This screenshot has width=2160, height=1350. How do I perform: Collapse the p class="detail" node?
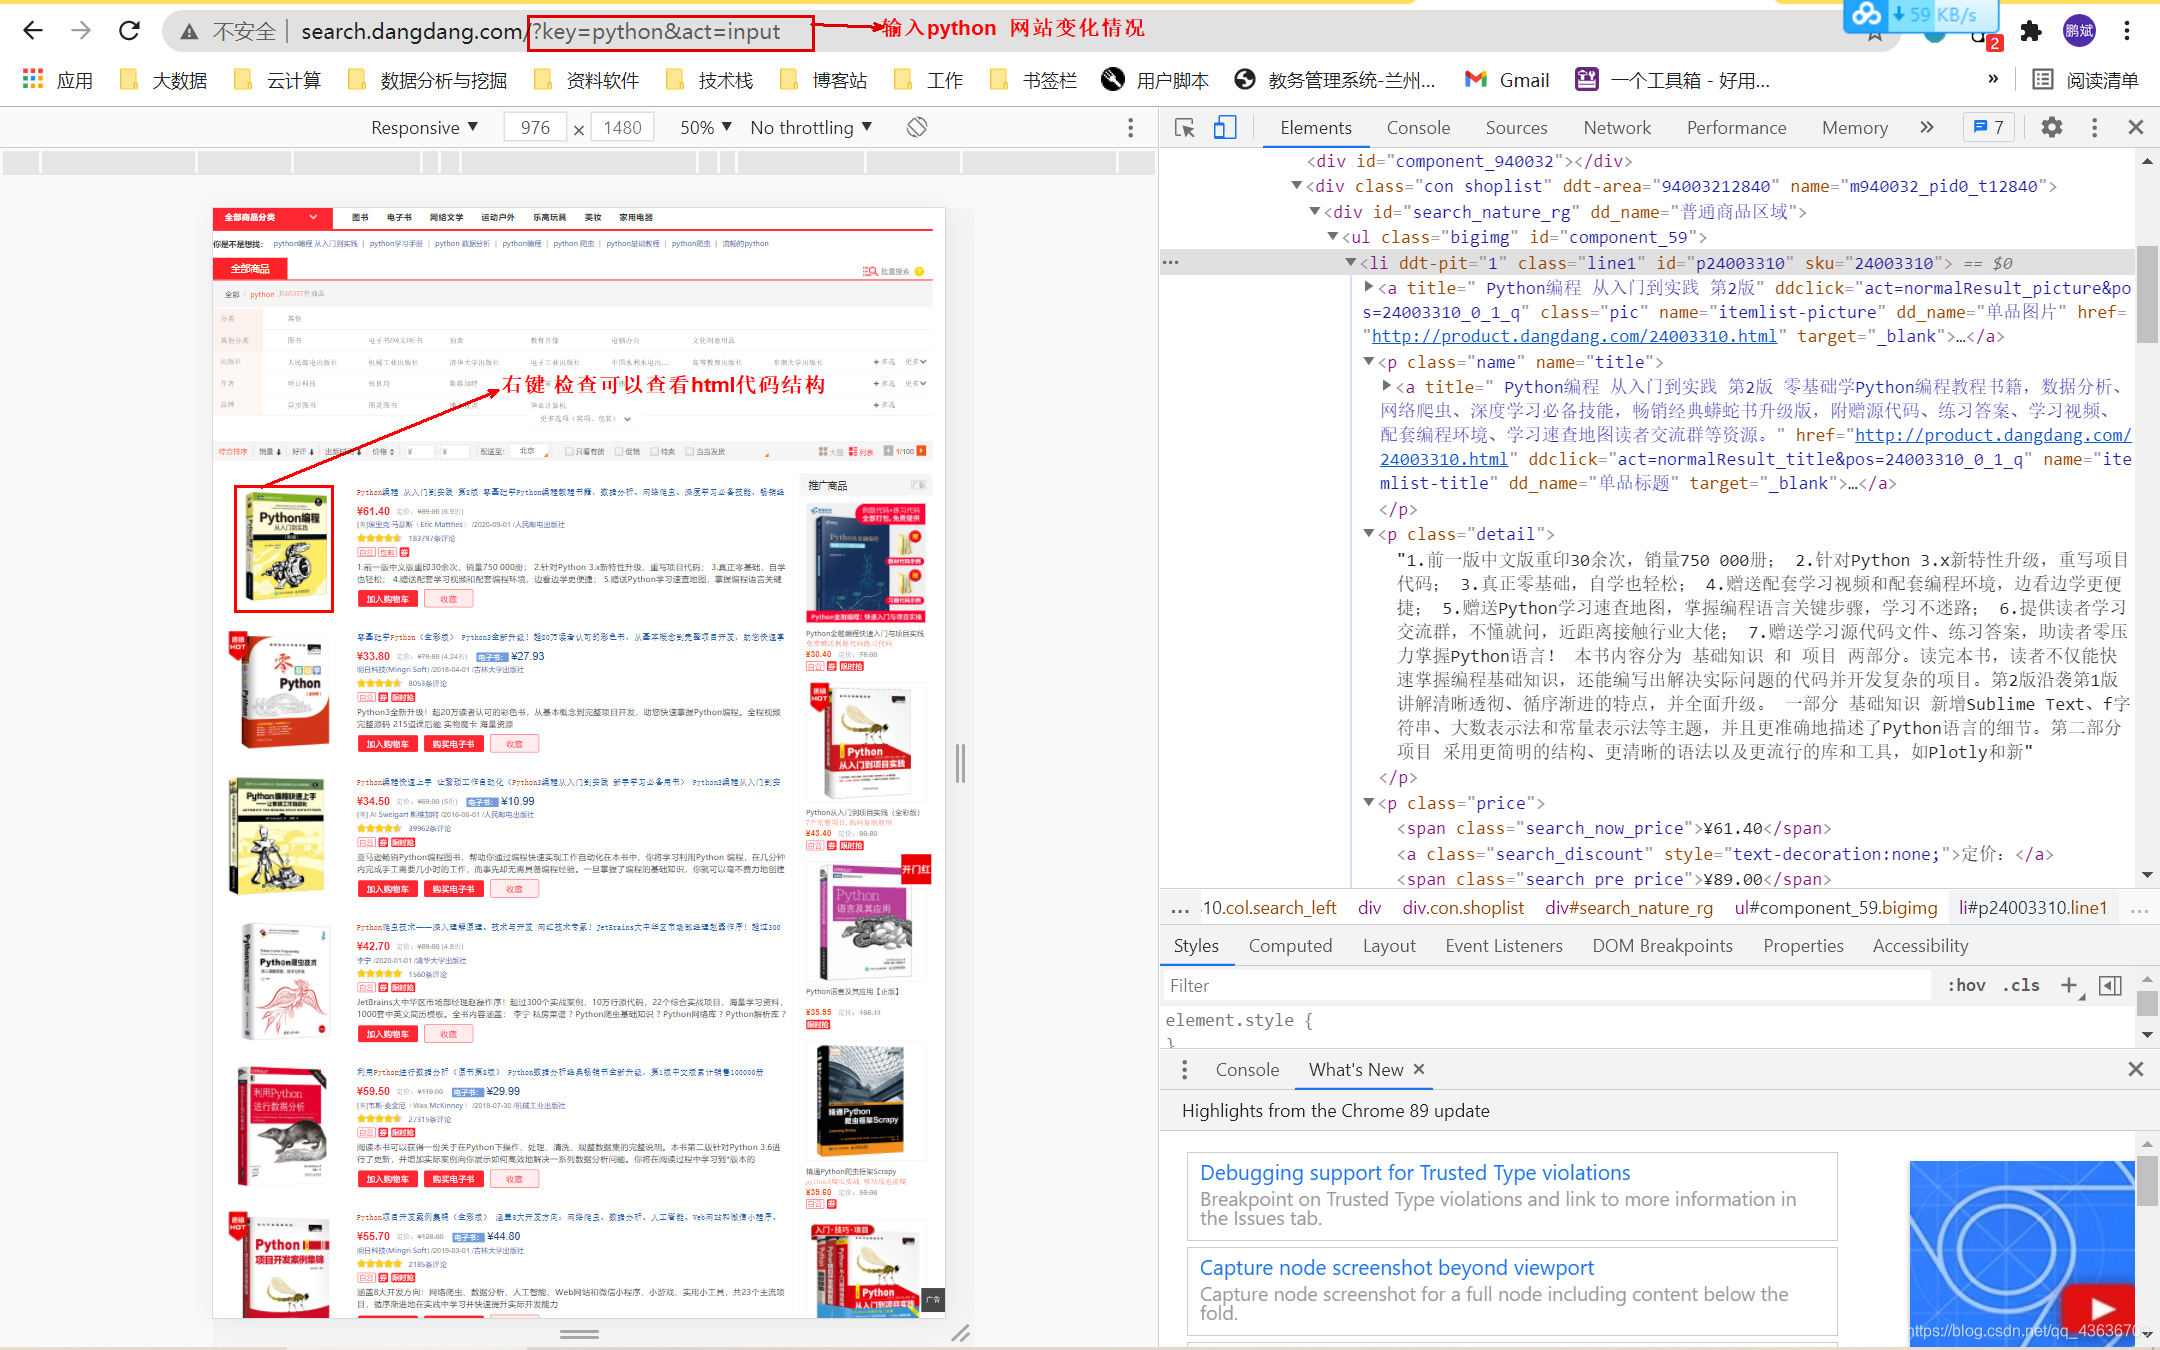point(1369,534)
